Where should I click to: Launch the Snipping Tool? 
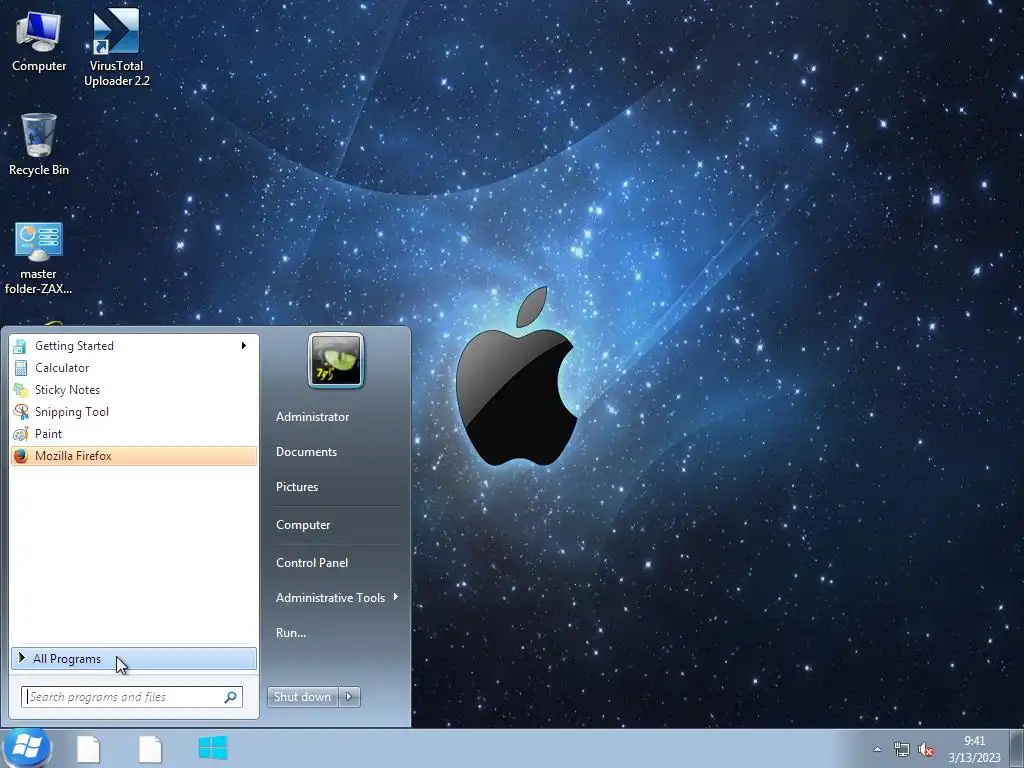pos(134,411)
